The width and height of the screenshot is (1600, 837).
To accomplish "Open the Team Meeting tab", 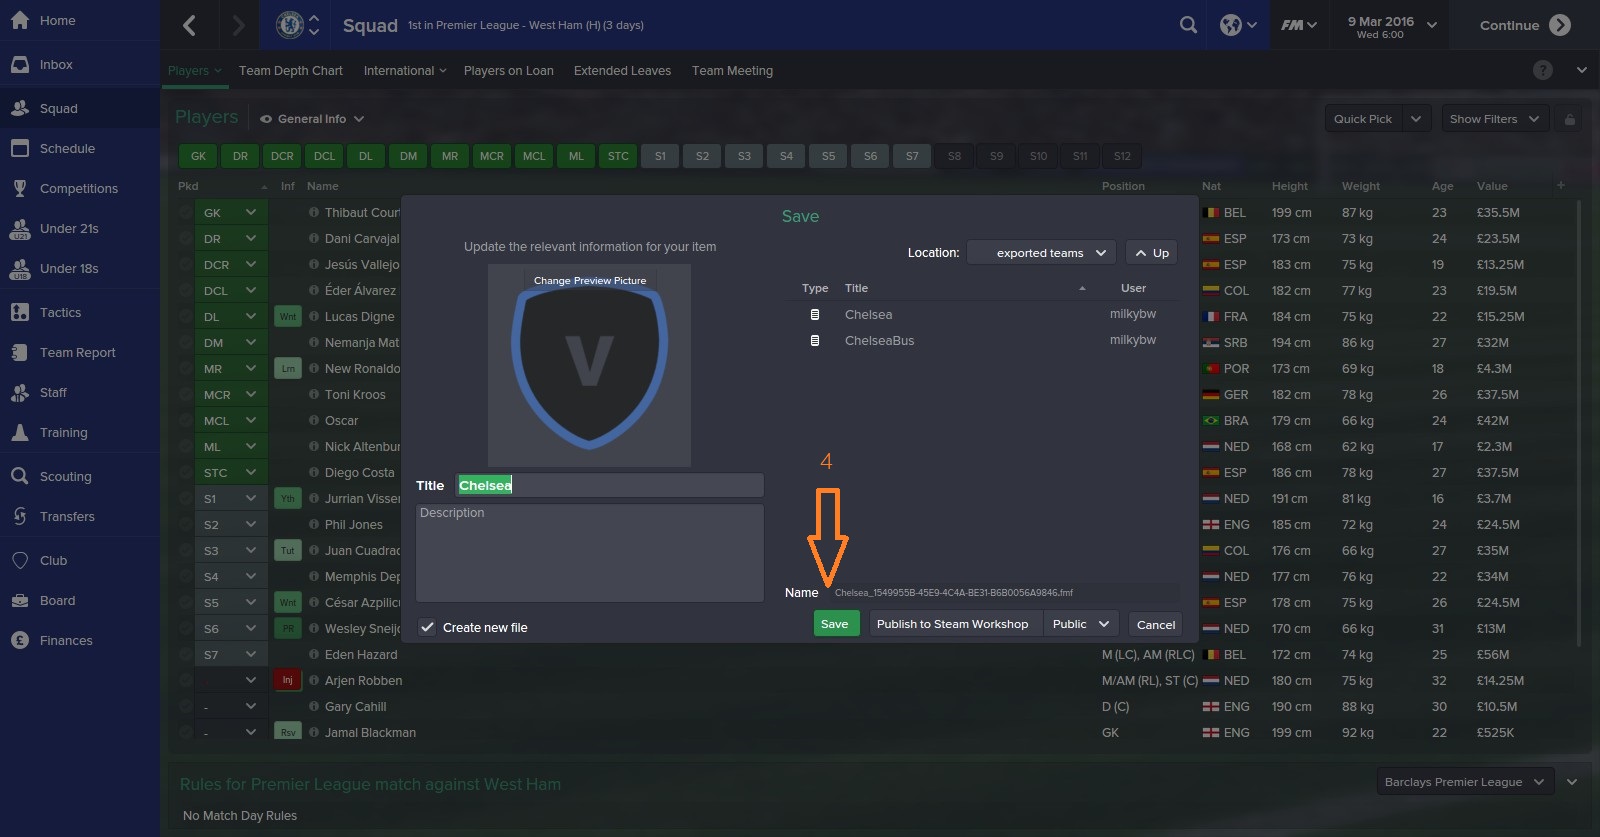I will [732, 71].
